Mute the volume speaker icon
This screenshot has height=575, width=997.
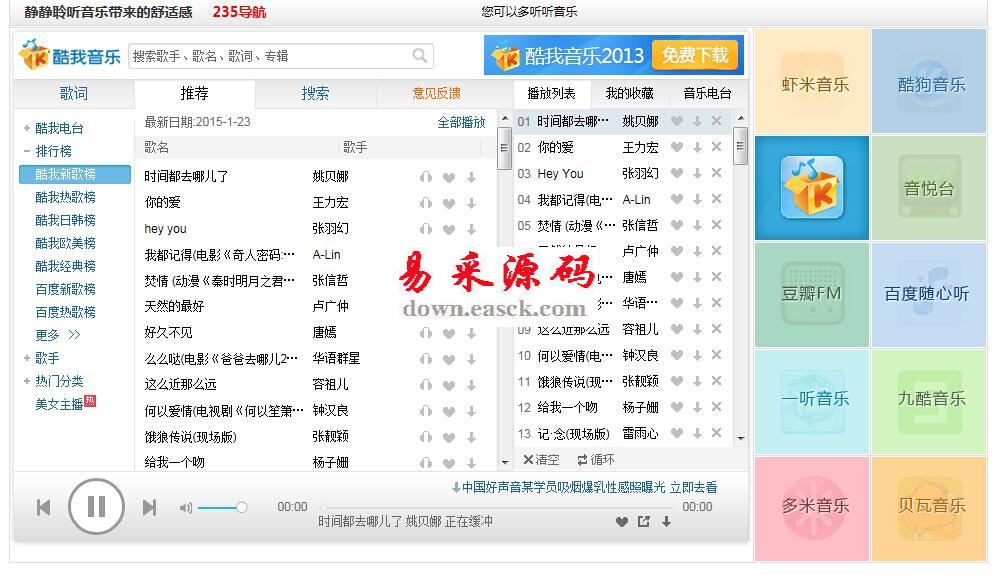click(x=185, y=508)
